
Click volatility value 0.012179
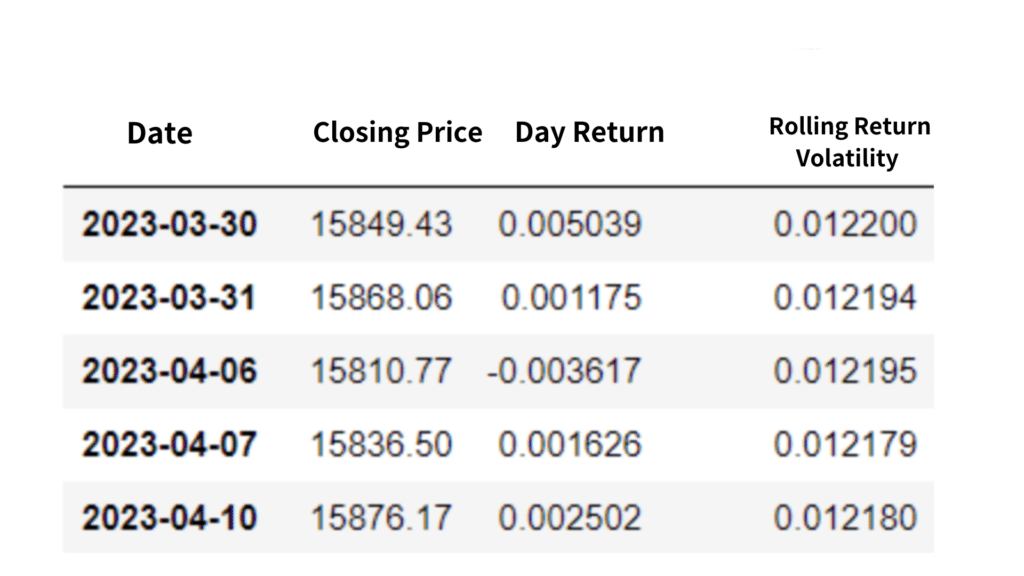pos(845,444)
